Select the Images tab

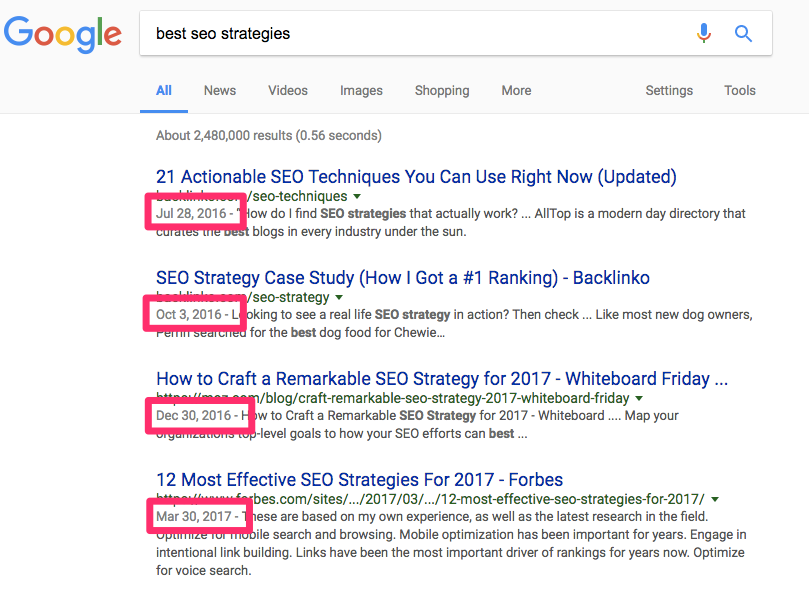pos(361,90)
